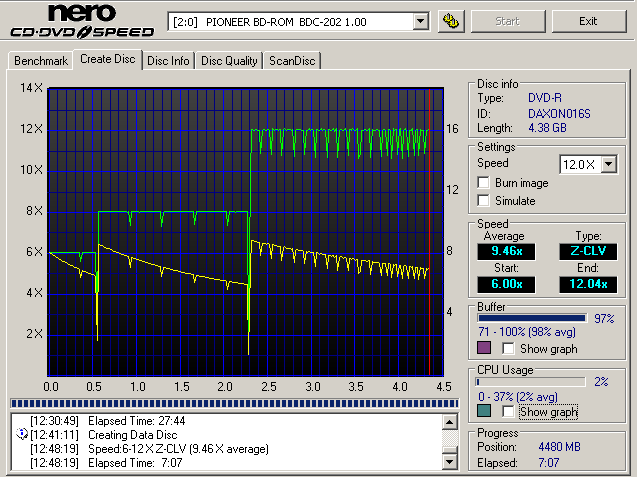
Task: Click the Start button
Action: (508, 21)
